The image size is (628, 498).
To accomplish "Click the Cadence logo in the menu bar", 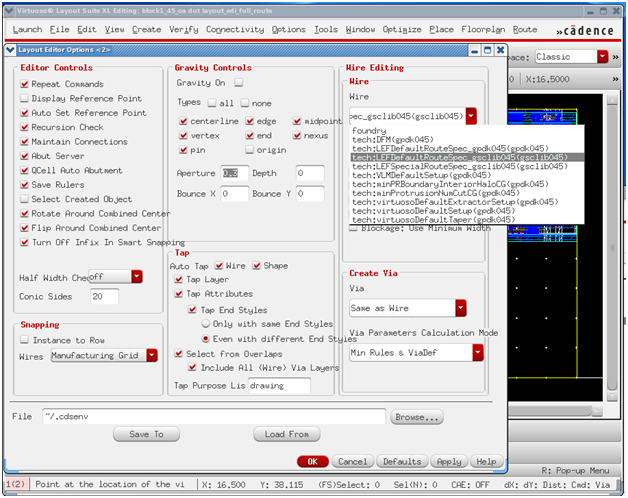I will click(583, 31).
